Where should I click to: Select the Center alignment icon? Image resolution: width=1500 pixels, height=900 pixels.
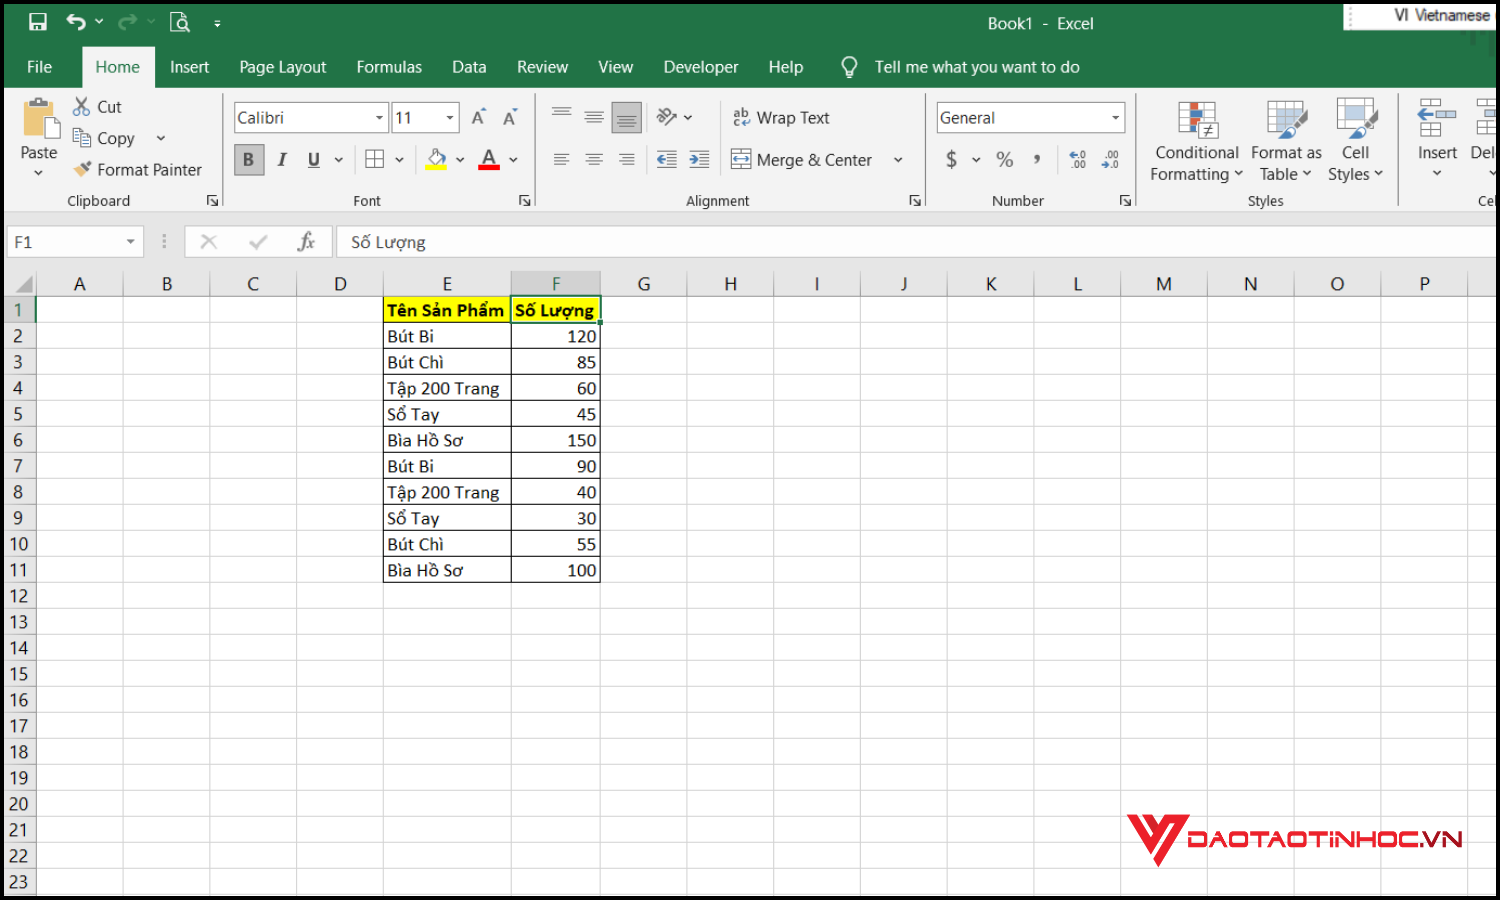click(x=594, y=159)
